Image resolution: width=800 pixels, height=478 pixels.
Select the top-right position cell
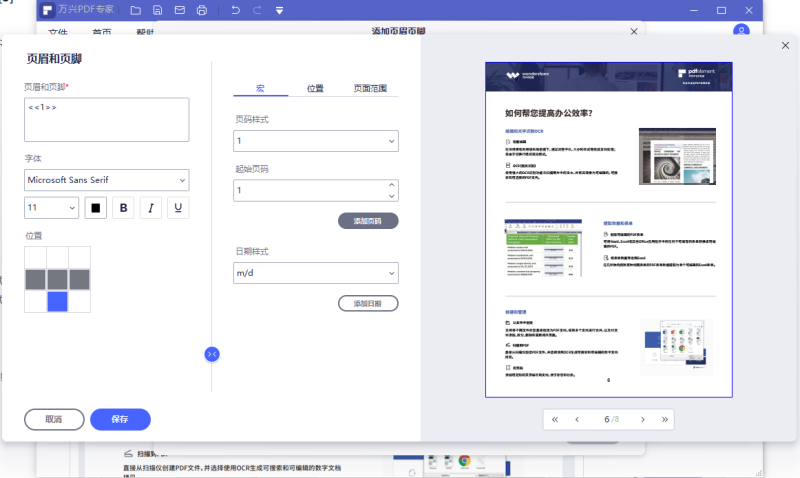[80, 258]
